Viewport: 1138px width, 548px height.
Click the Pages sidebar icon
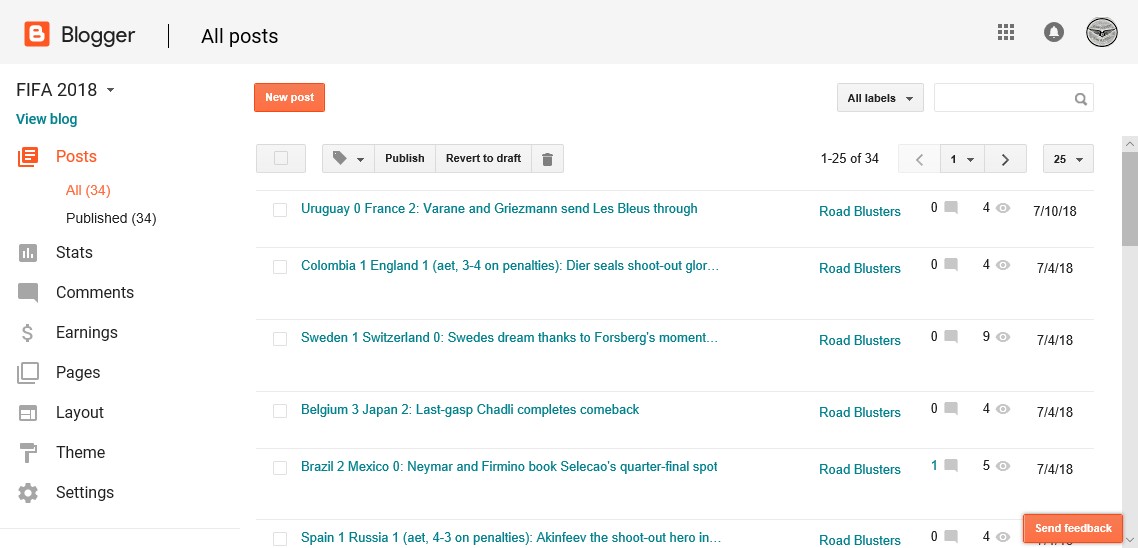(28, 373)
